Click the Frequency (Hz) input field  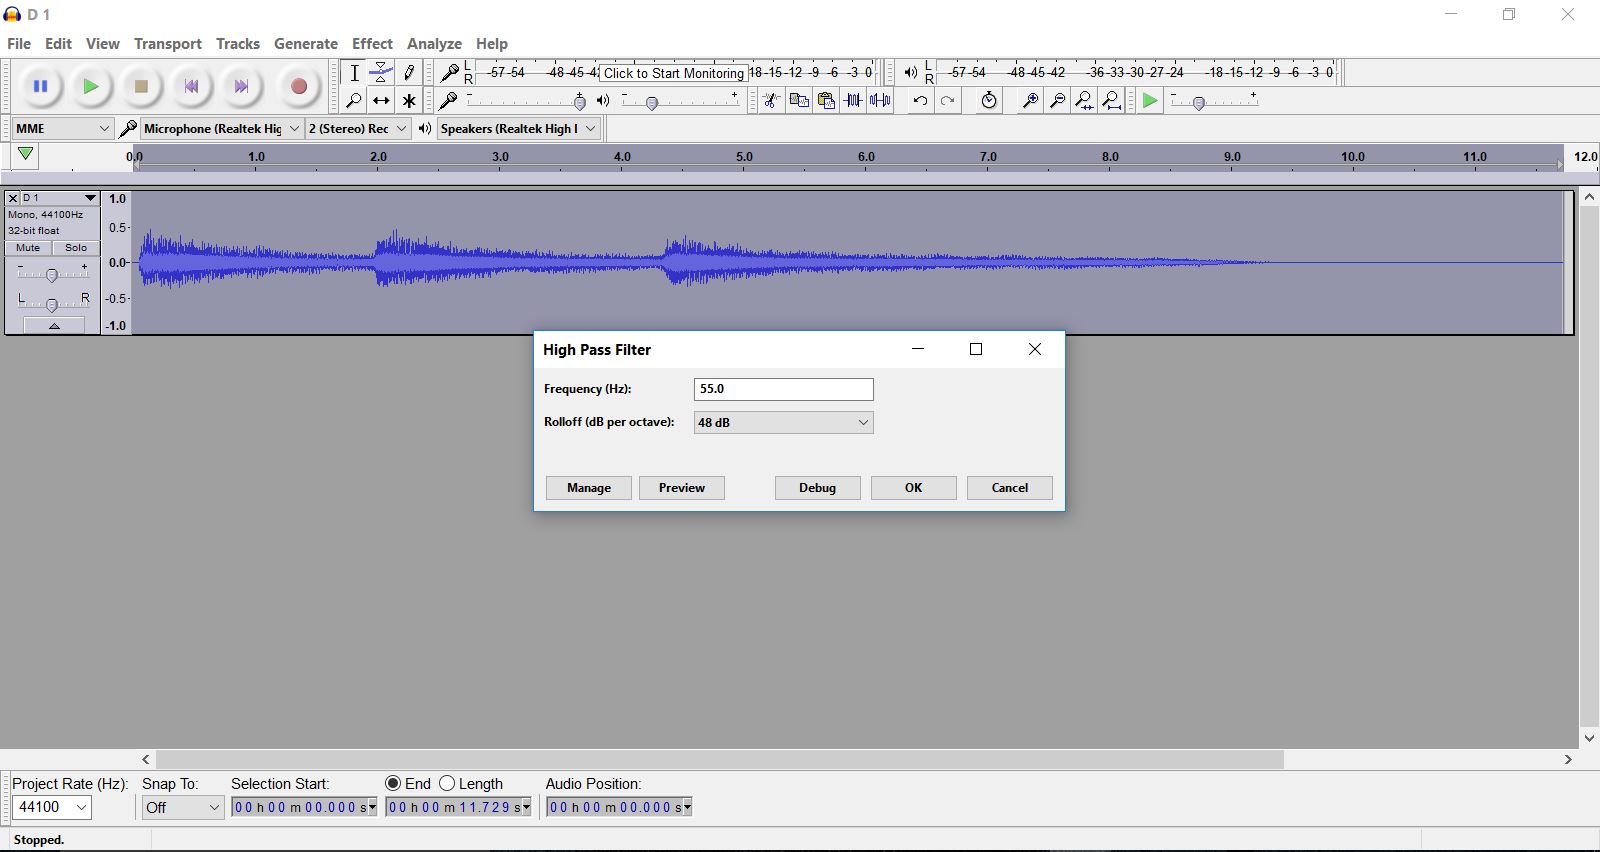[783, 389]
